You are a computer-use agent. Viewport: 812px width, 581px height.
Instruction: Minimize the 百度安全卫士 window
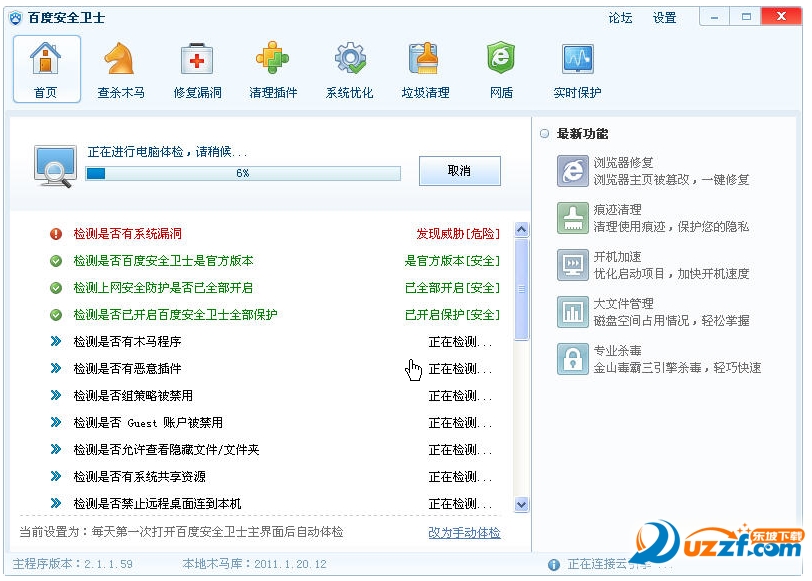click(x=715, y=17)
